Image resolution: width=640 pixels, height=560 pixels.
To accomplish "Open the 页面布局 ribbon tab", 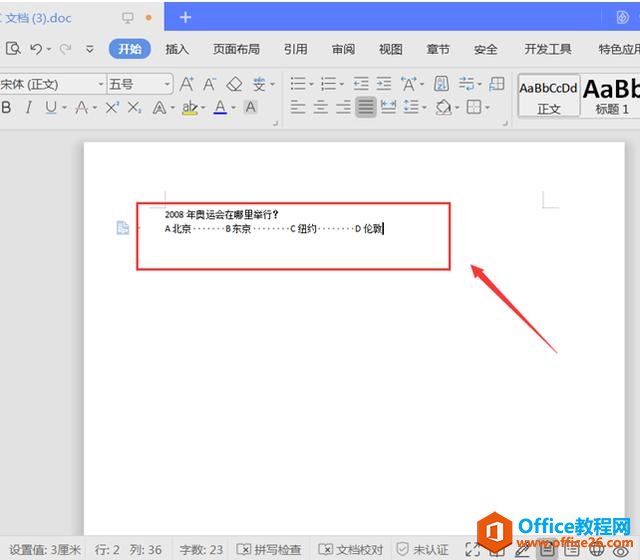I will click(236, 49).
